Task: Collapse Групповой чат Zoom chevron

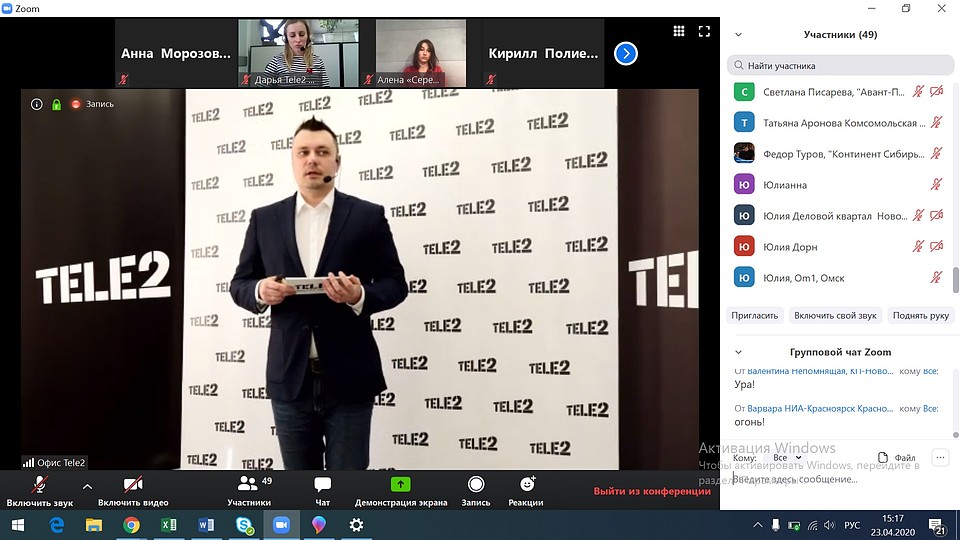Action: (x=738, y=352)
